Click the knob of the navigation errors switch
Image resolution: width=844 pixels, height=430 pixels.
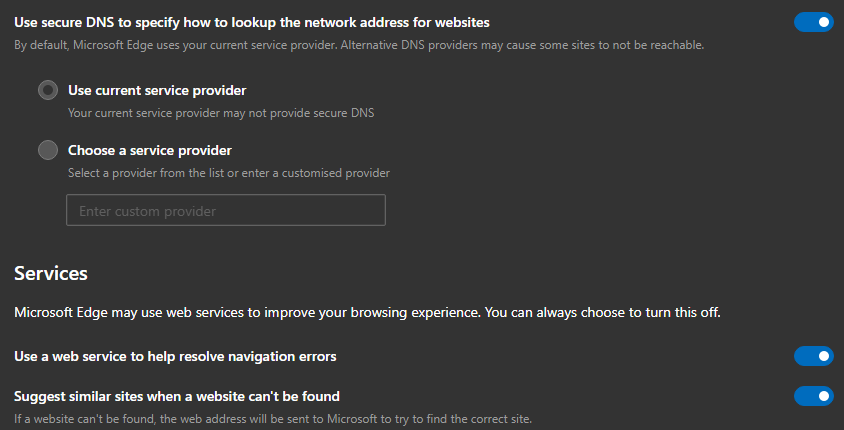[x=823, y=356]
